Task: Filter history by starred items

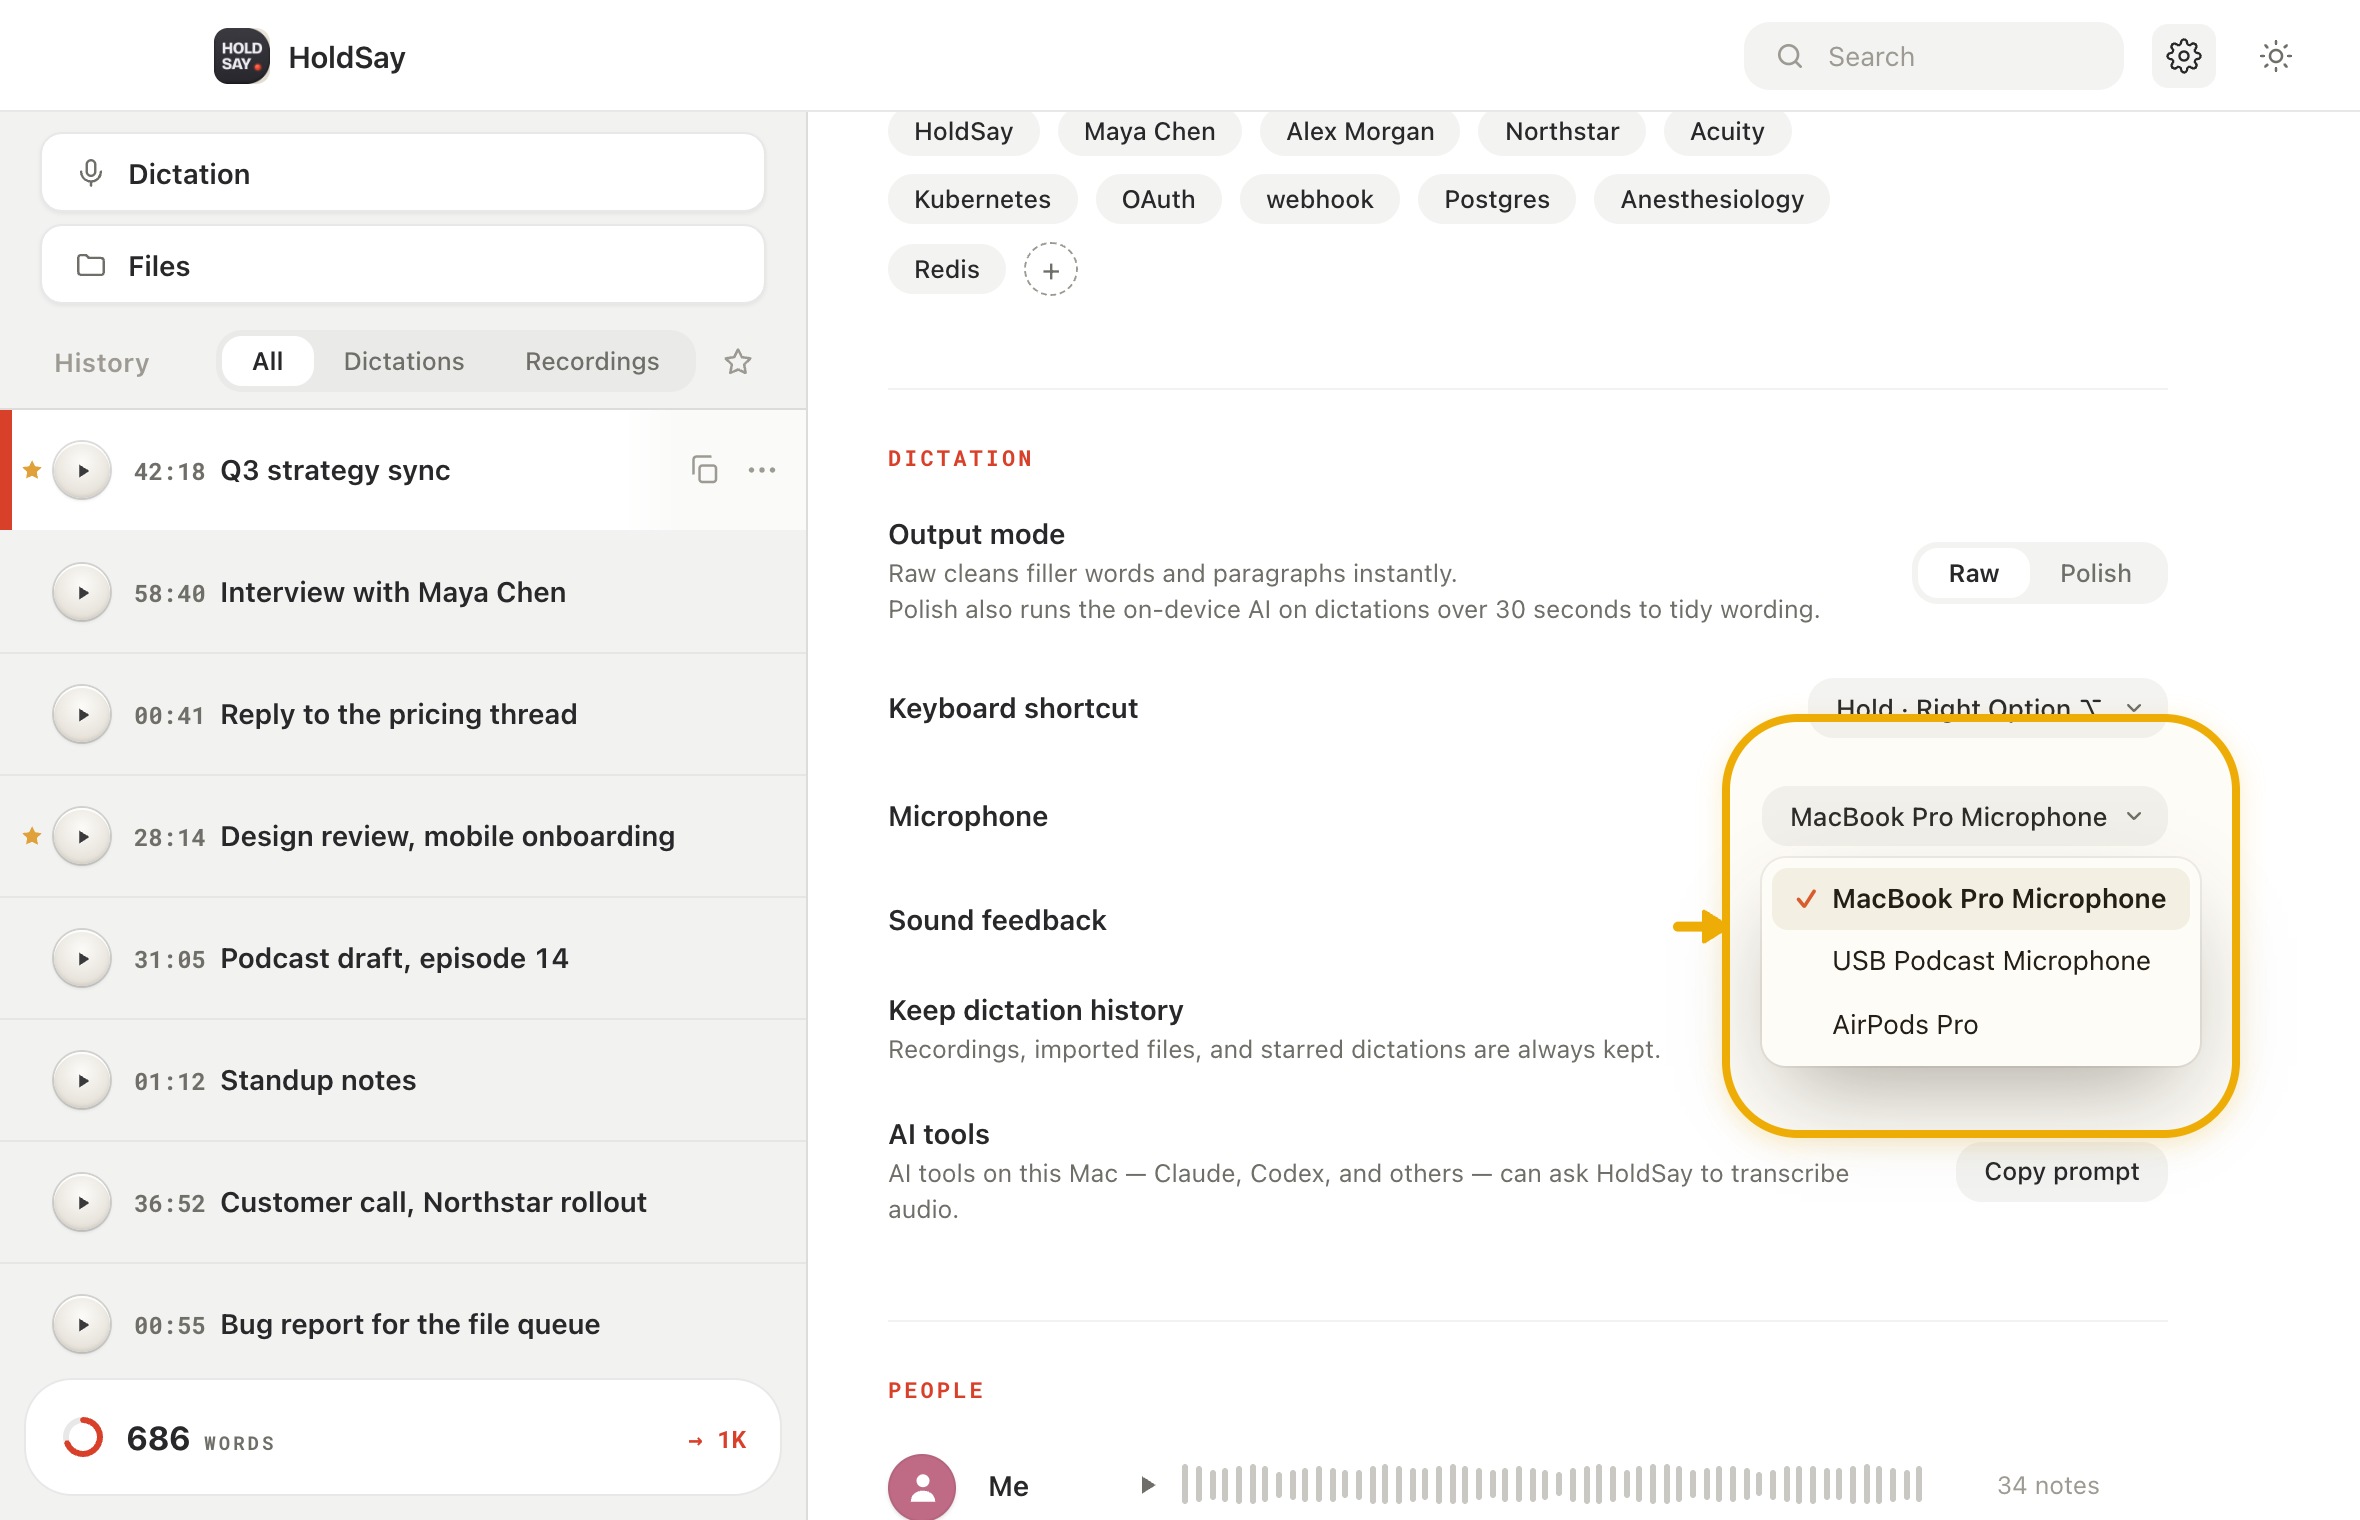Action: [737, 361]
